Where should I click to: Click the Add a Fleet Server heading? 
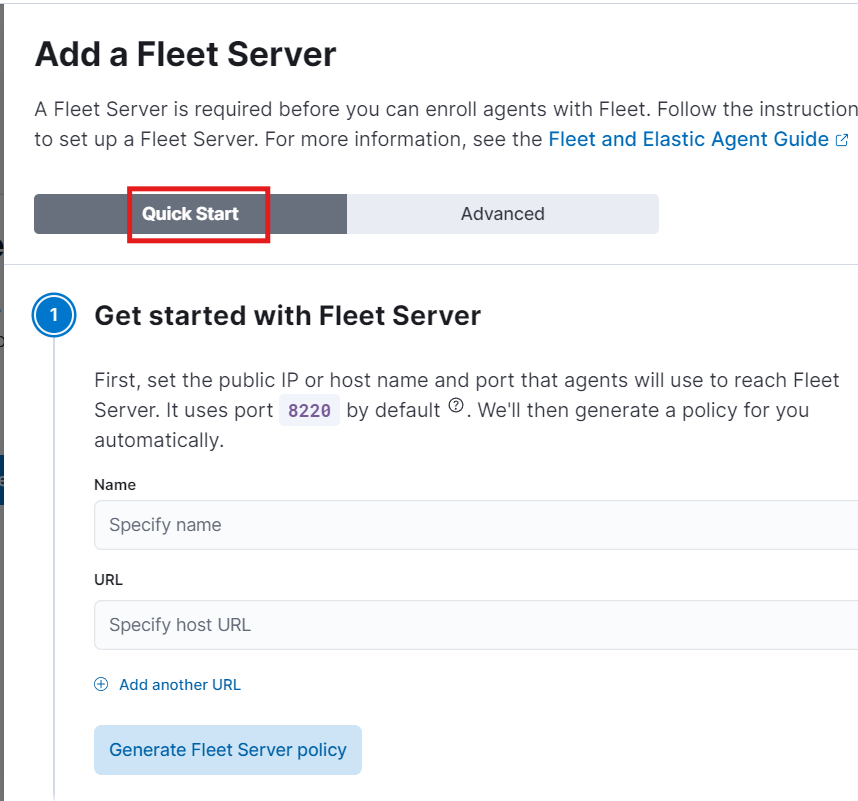click(x=185, y=54)
